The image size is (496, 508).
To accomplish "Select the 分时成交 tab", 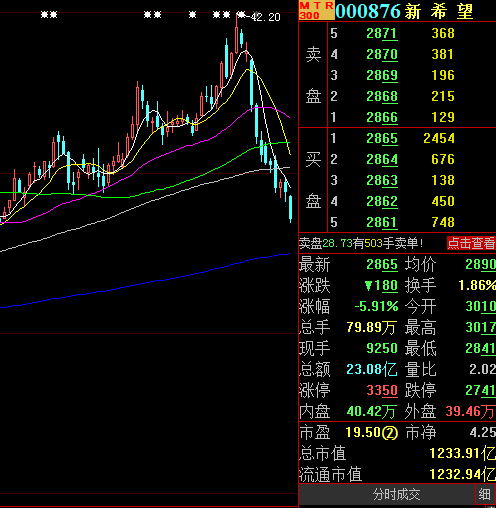I will click(396, 494).
